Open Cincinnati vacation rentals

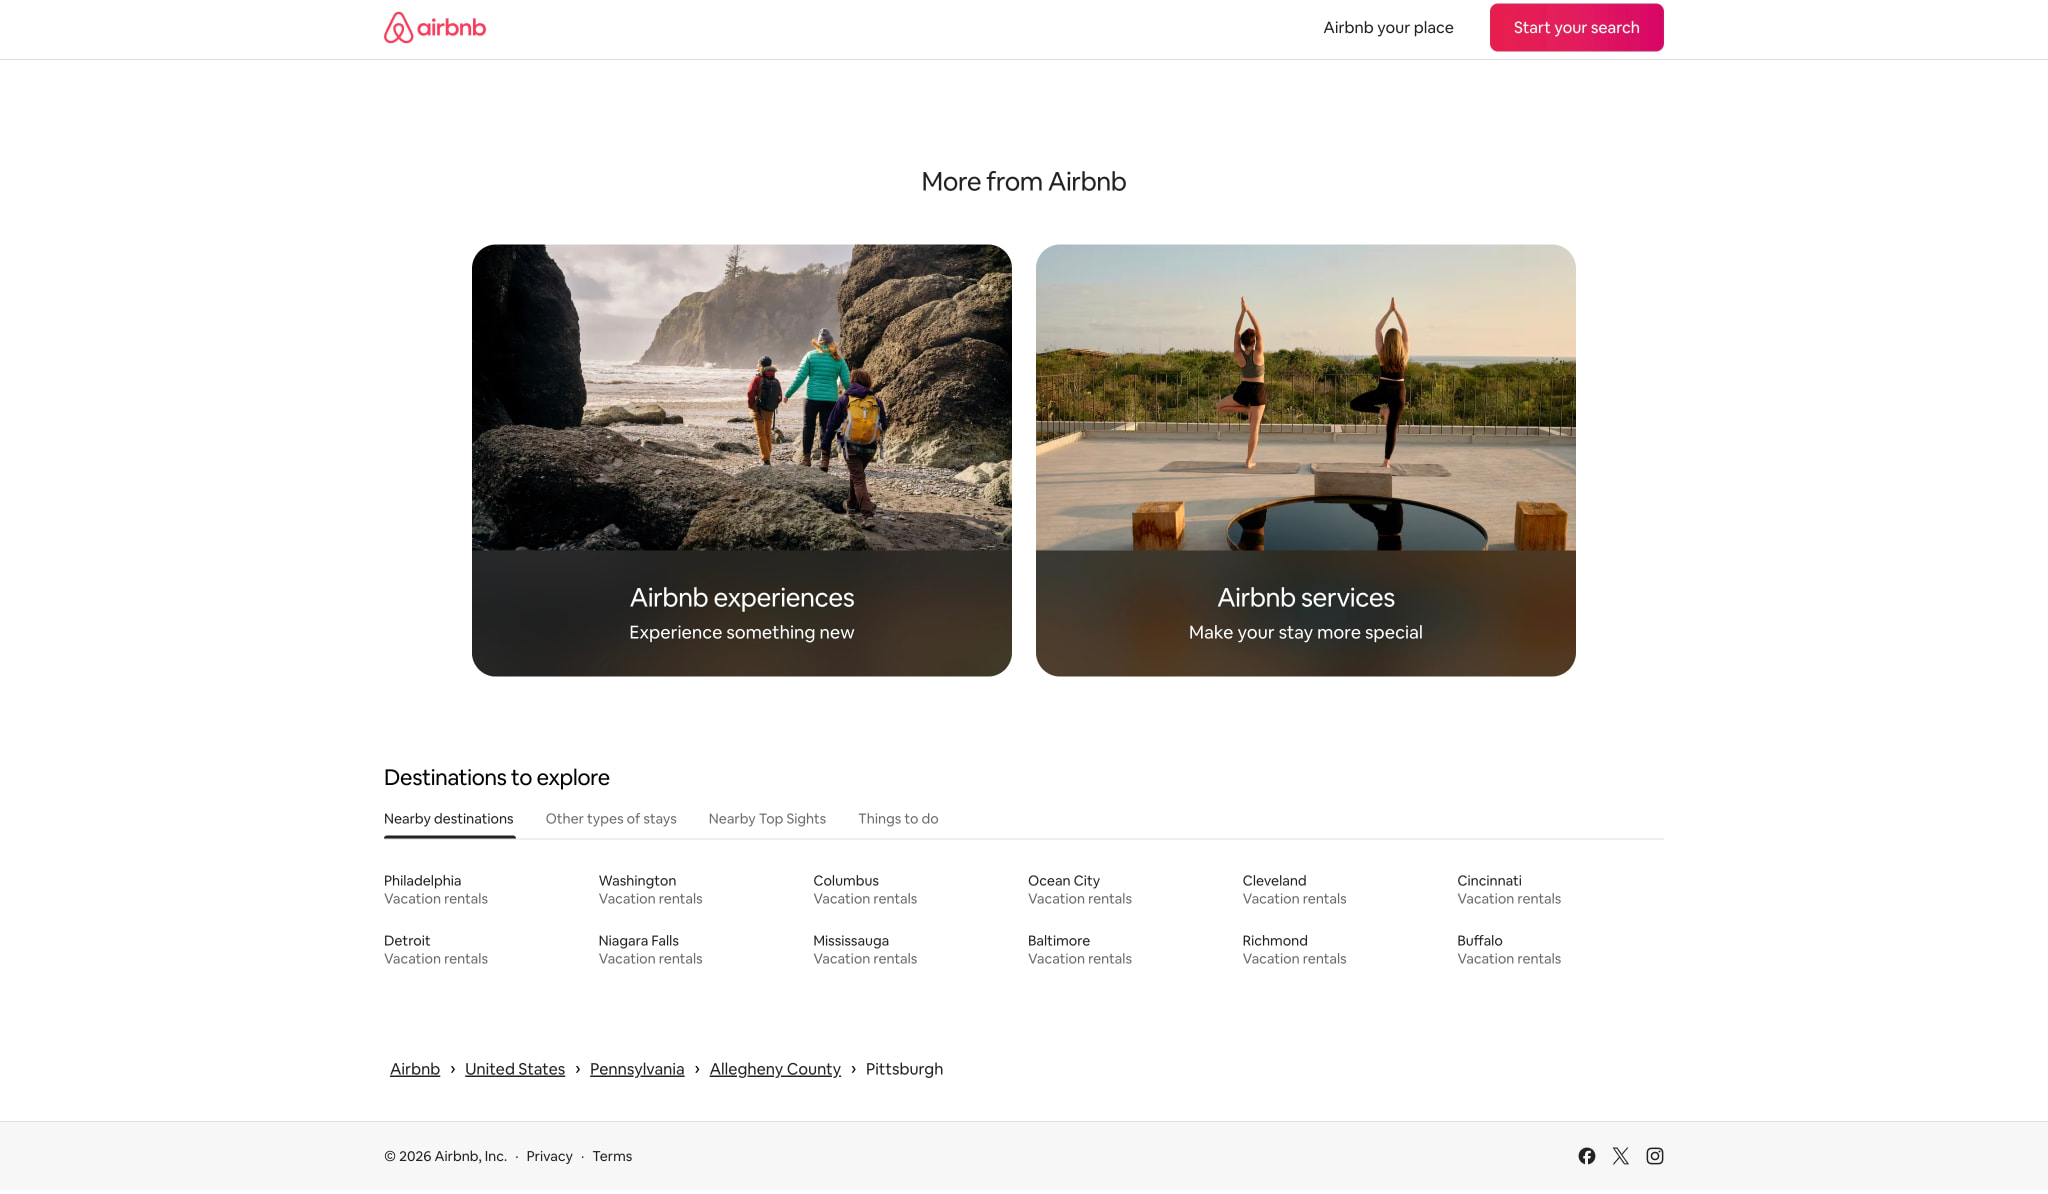(x=1509, y=890)
